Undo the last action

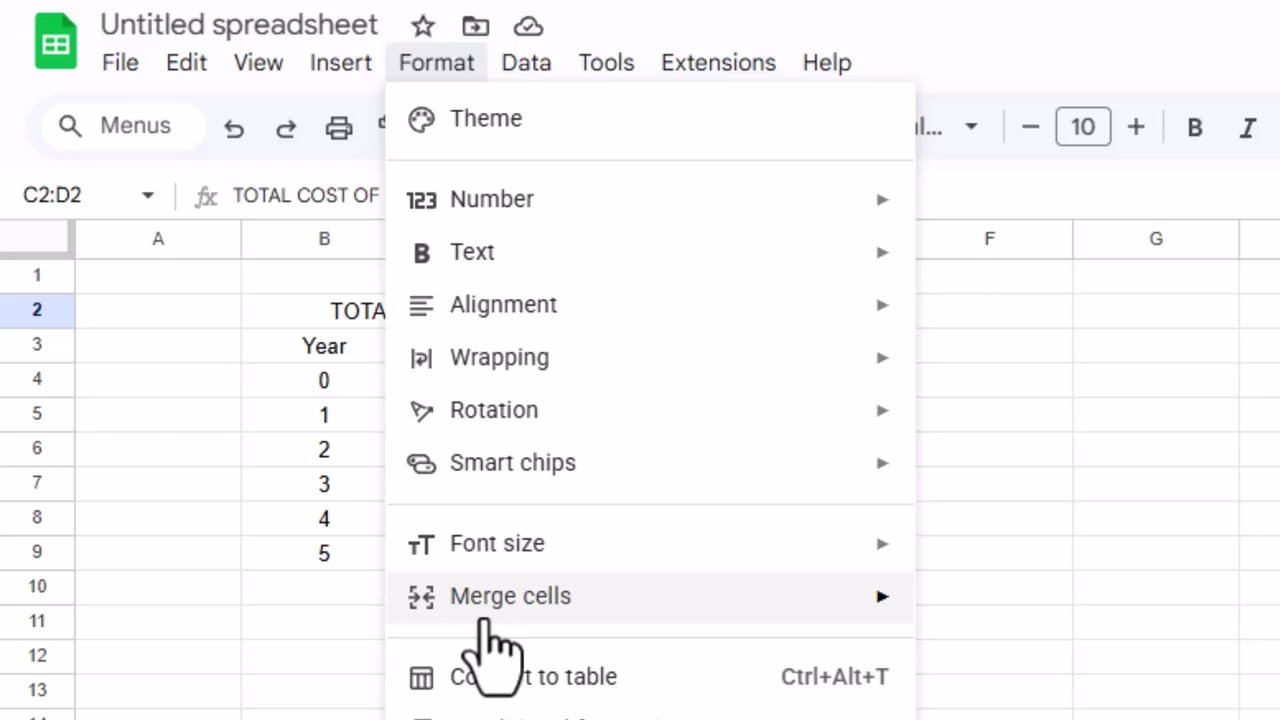(234, 127)
